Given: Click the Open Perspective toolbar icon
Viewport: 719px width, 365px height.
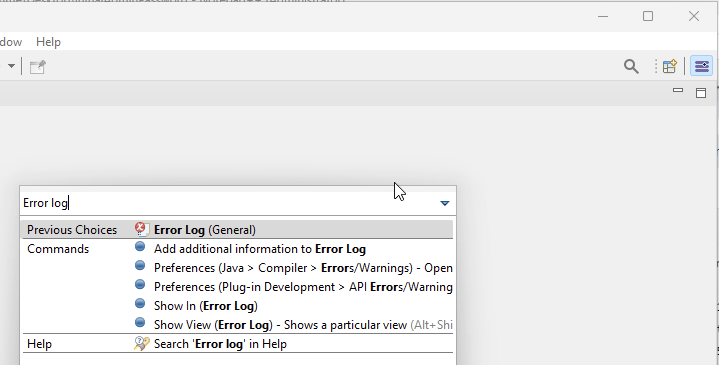Looking at the screenshot, I should click(x=669, y=66).
